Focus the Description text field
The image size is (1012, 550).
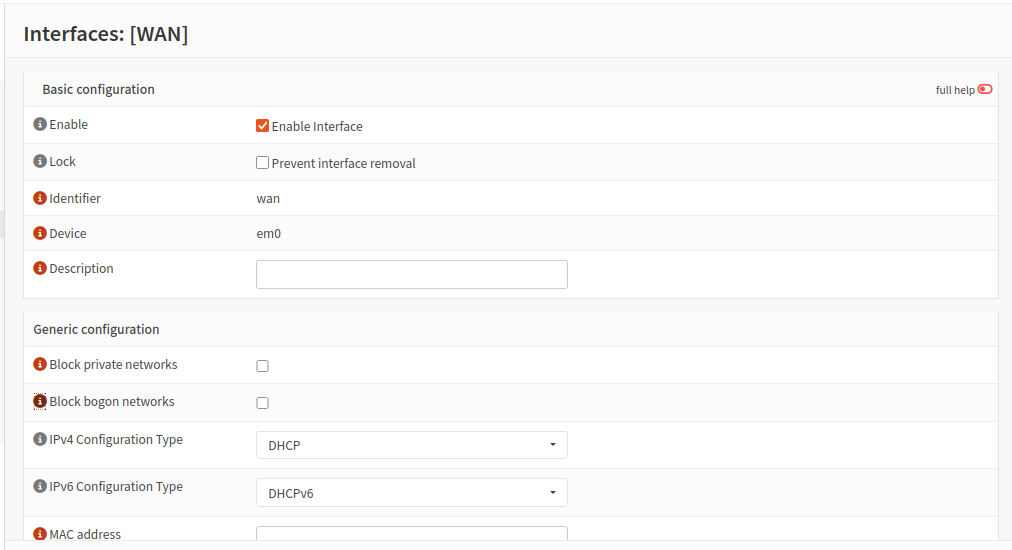click(x=411, y=274)
